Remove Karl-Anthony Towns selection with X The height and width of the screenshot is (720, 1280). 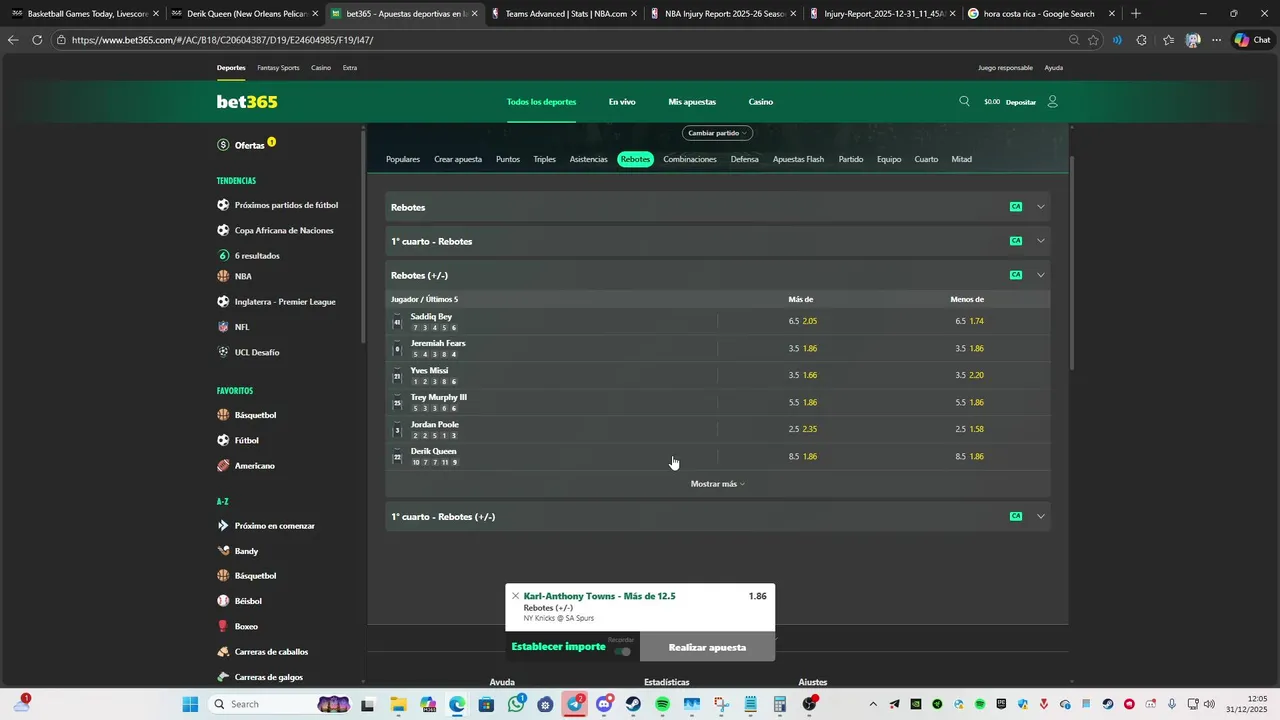[515, 596]
